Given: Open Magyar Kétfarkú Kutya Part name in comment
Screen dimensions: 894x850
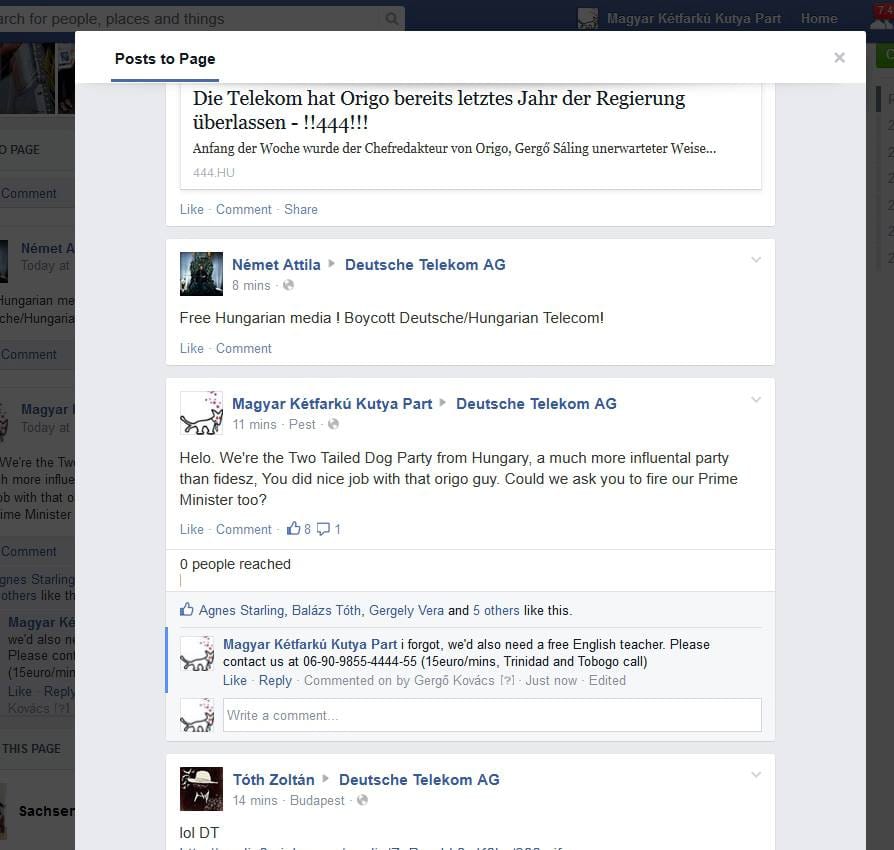Looking at the screenshot, I should [310, 645].
